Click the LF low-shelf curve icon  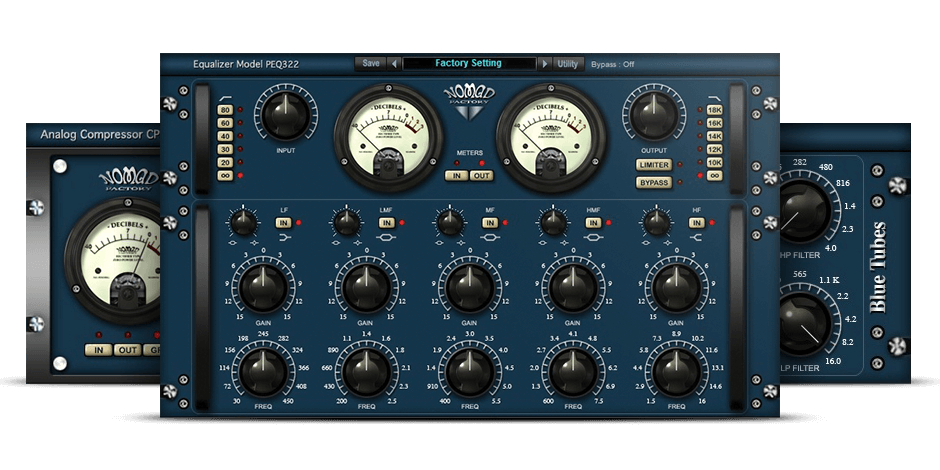pyautogui.click(x=284, y=238)
